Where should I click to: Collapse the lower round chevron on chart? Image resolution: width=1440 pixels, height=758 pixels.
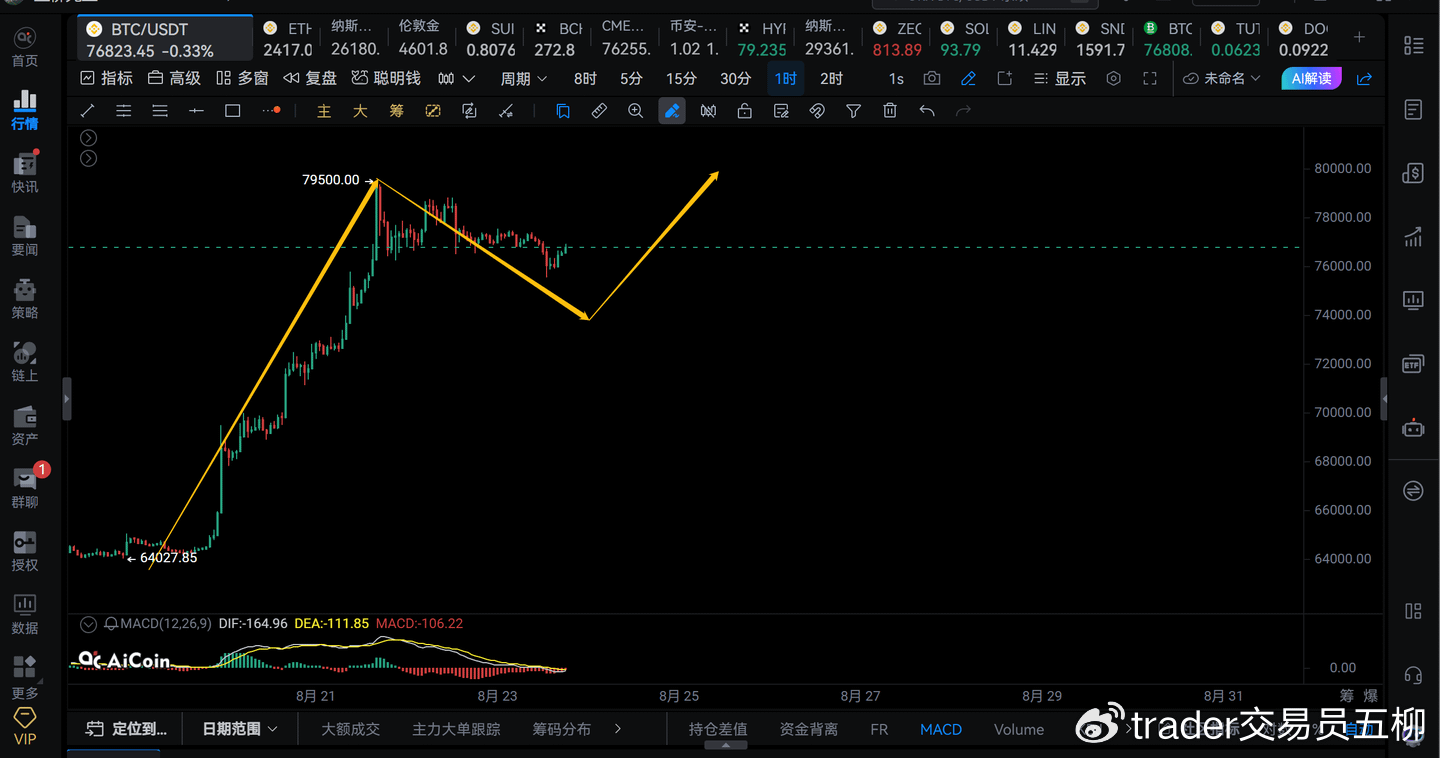88,158
